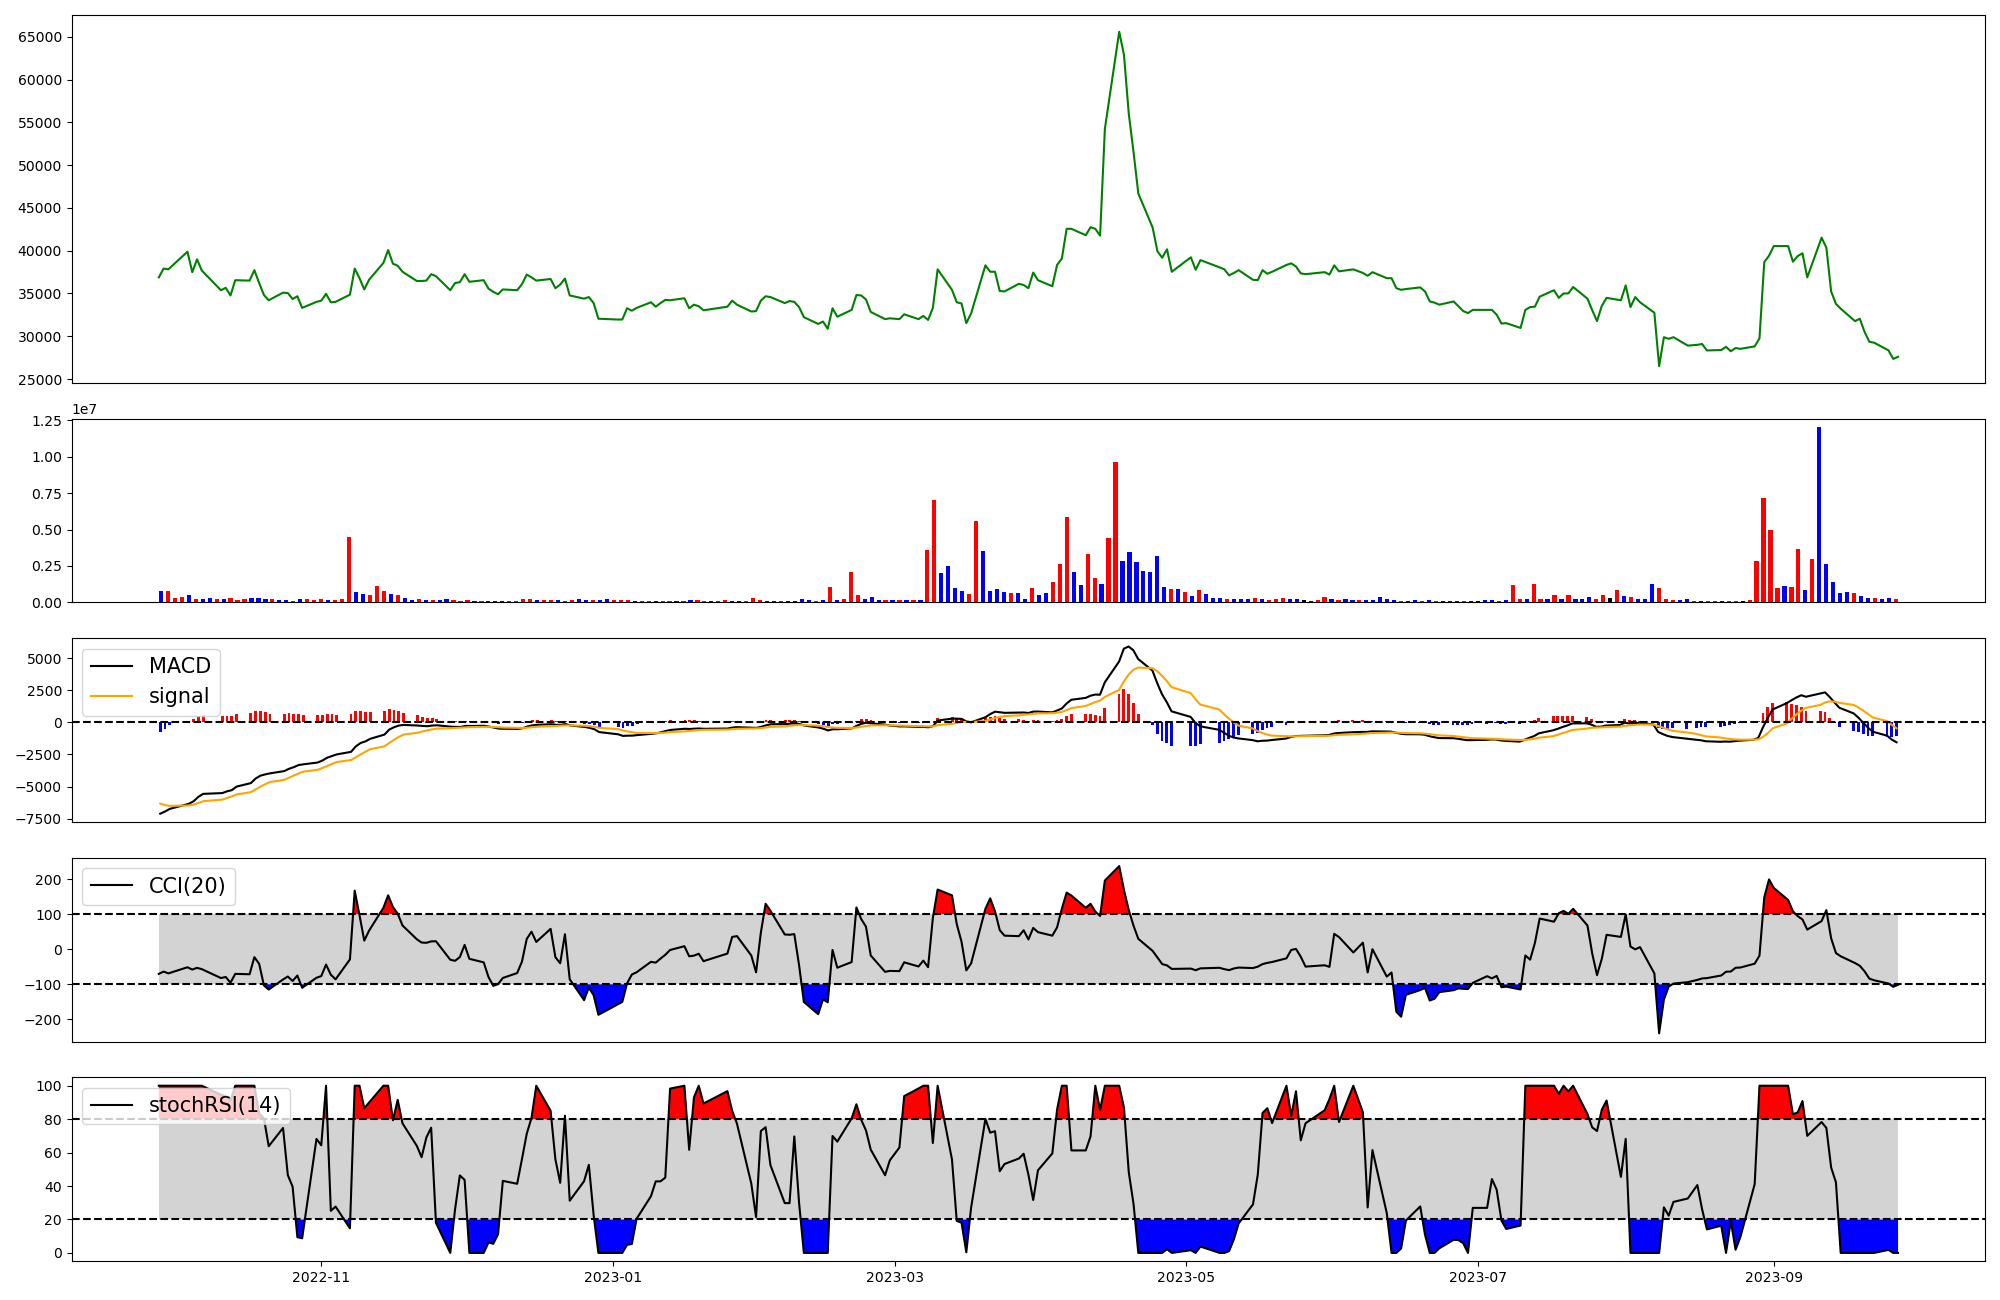Click the stochRSI axis 80 tick label
This screenshot has height=1300, width=2000.
[53, 1120]
